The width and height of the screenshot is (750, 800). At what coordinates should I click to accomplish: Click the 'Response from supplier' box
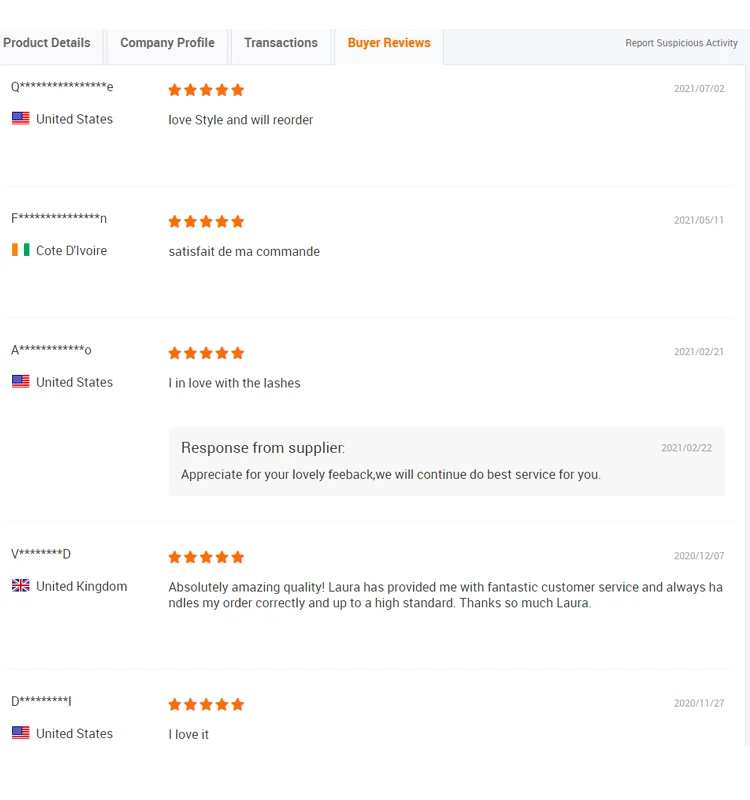point(446,461)
